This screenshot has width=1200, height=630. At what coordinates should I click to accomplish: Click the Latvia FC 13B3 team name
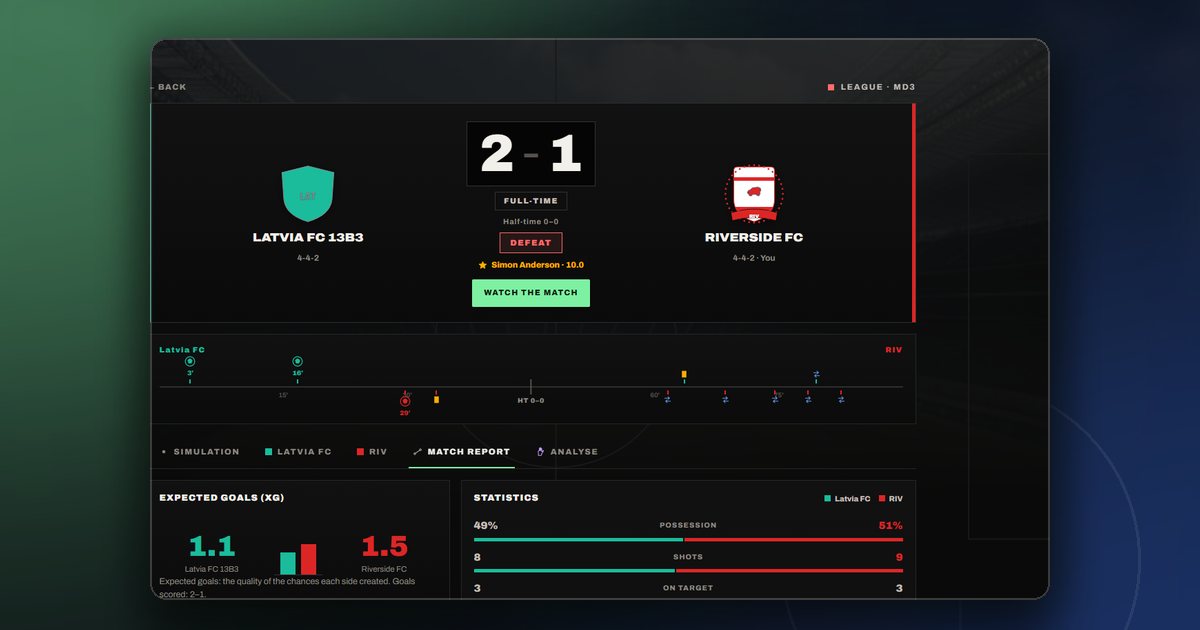tap(307, 238)
